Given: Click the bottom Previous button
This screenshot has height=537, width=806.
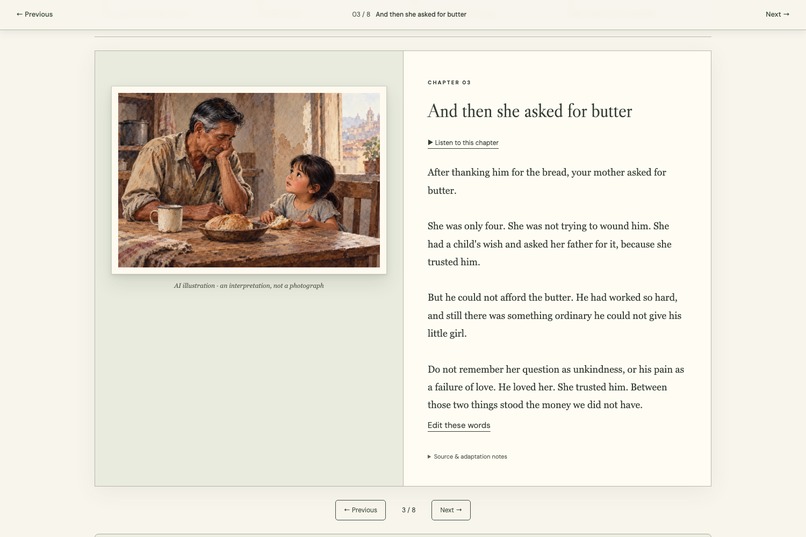Looking at the screenshot, I should tap(360, 510).
